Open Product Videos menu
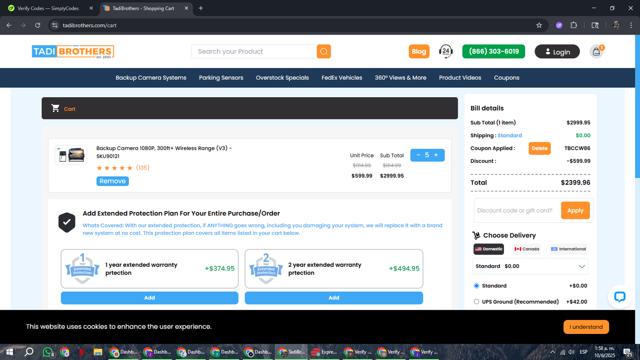This screenshot has width=640, height=360. point(460,78)
